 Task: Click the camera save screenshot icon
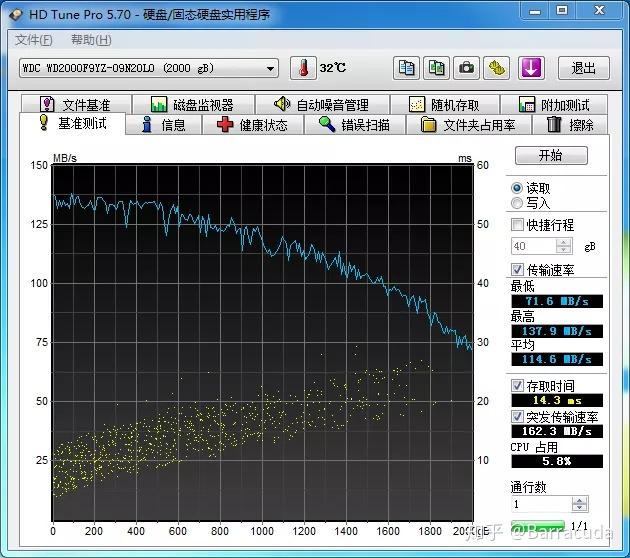[466, 68]
